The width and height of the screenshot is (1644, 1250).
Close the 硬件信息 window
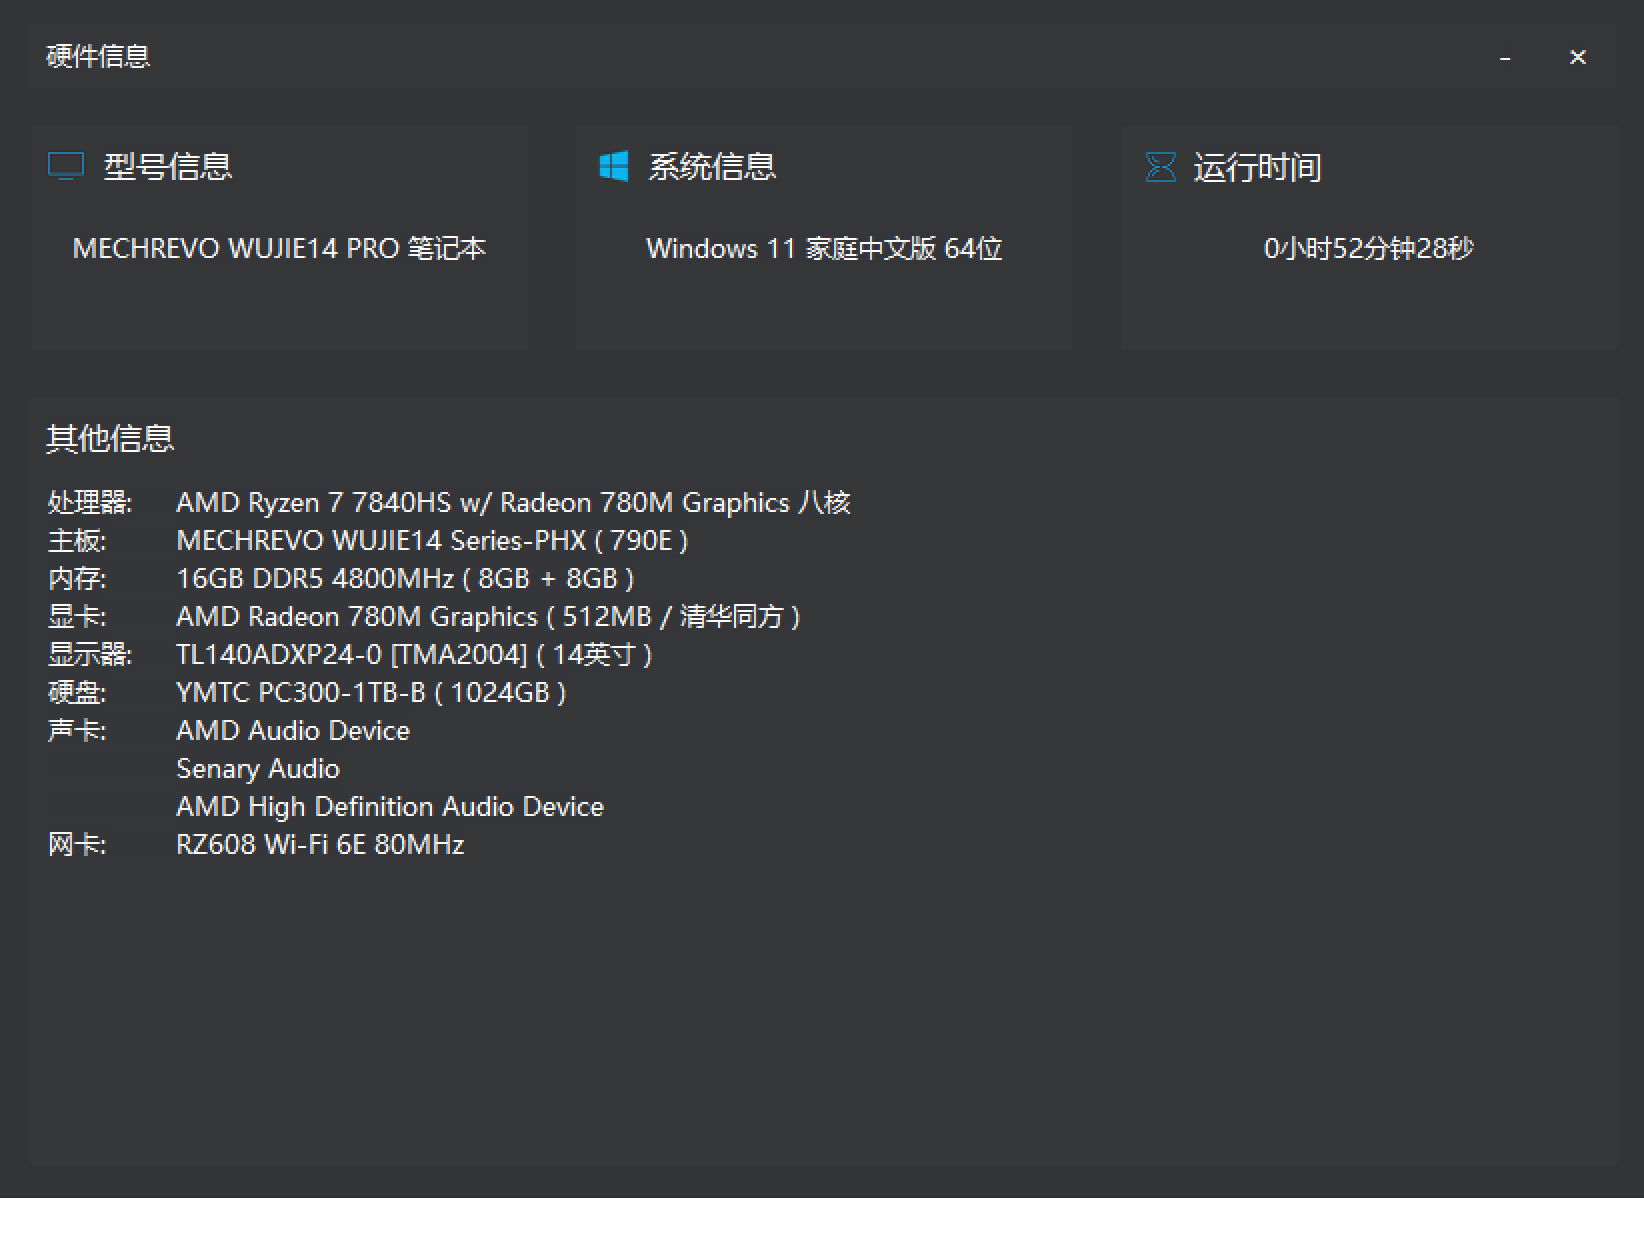pyautogui.click(x=1577, y=58)
